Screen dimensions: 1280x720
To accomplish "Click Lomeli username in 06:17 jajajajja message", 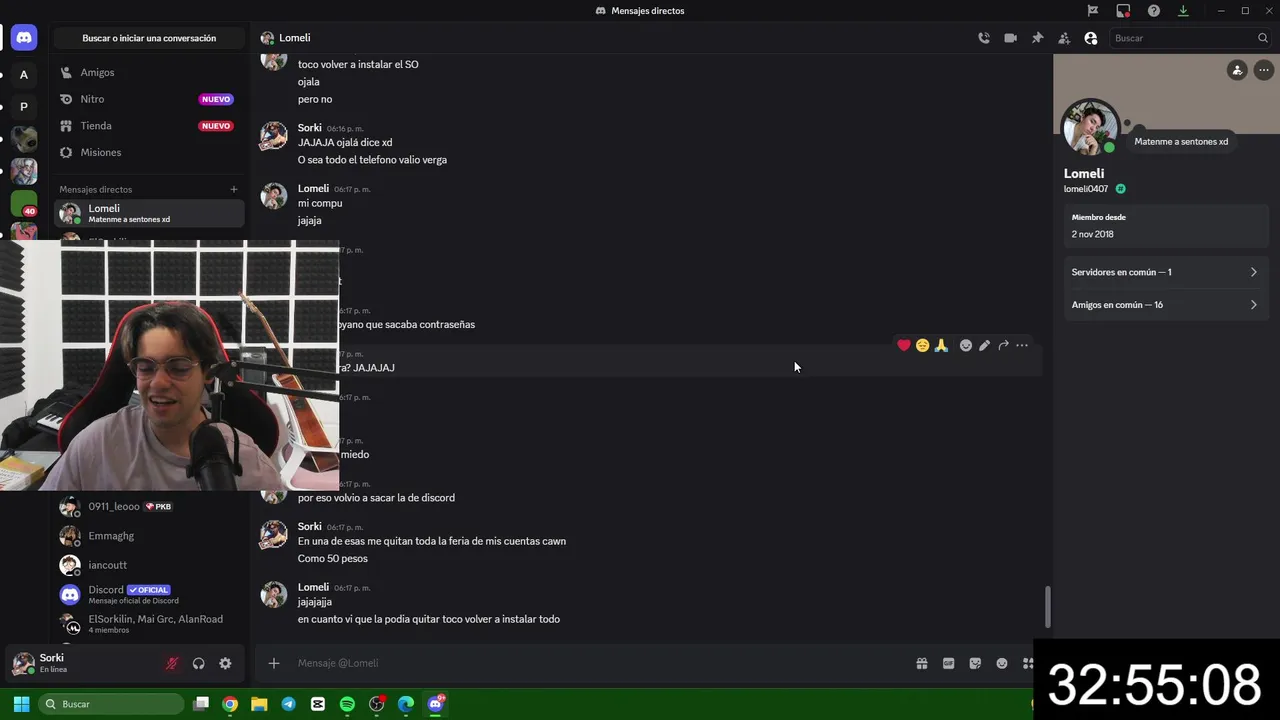I will [x=313, y=587].
